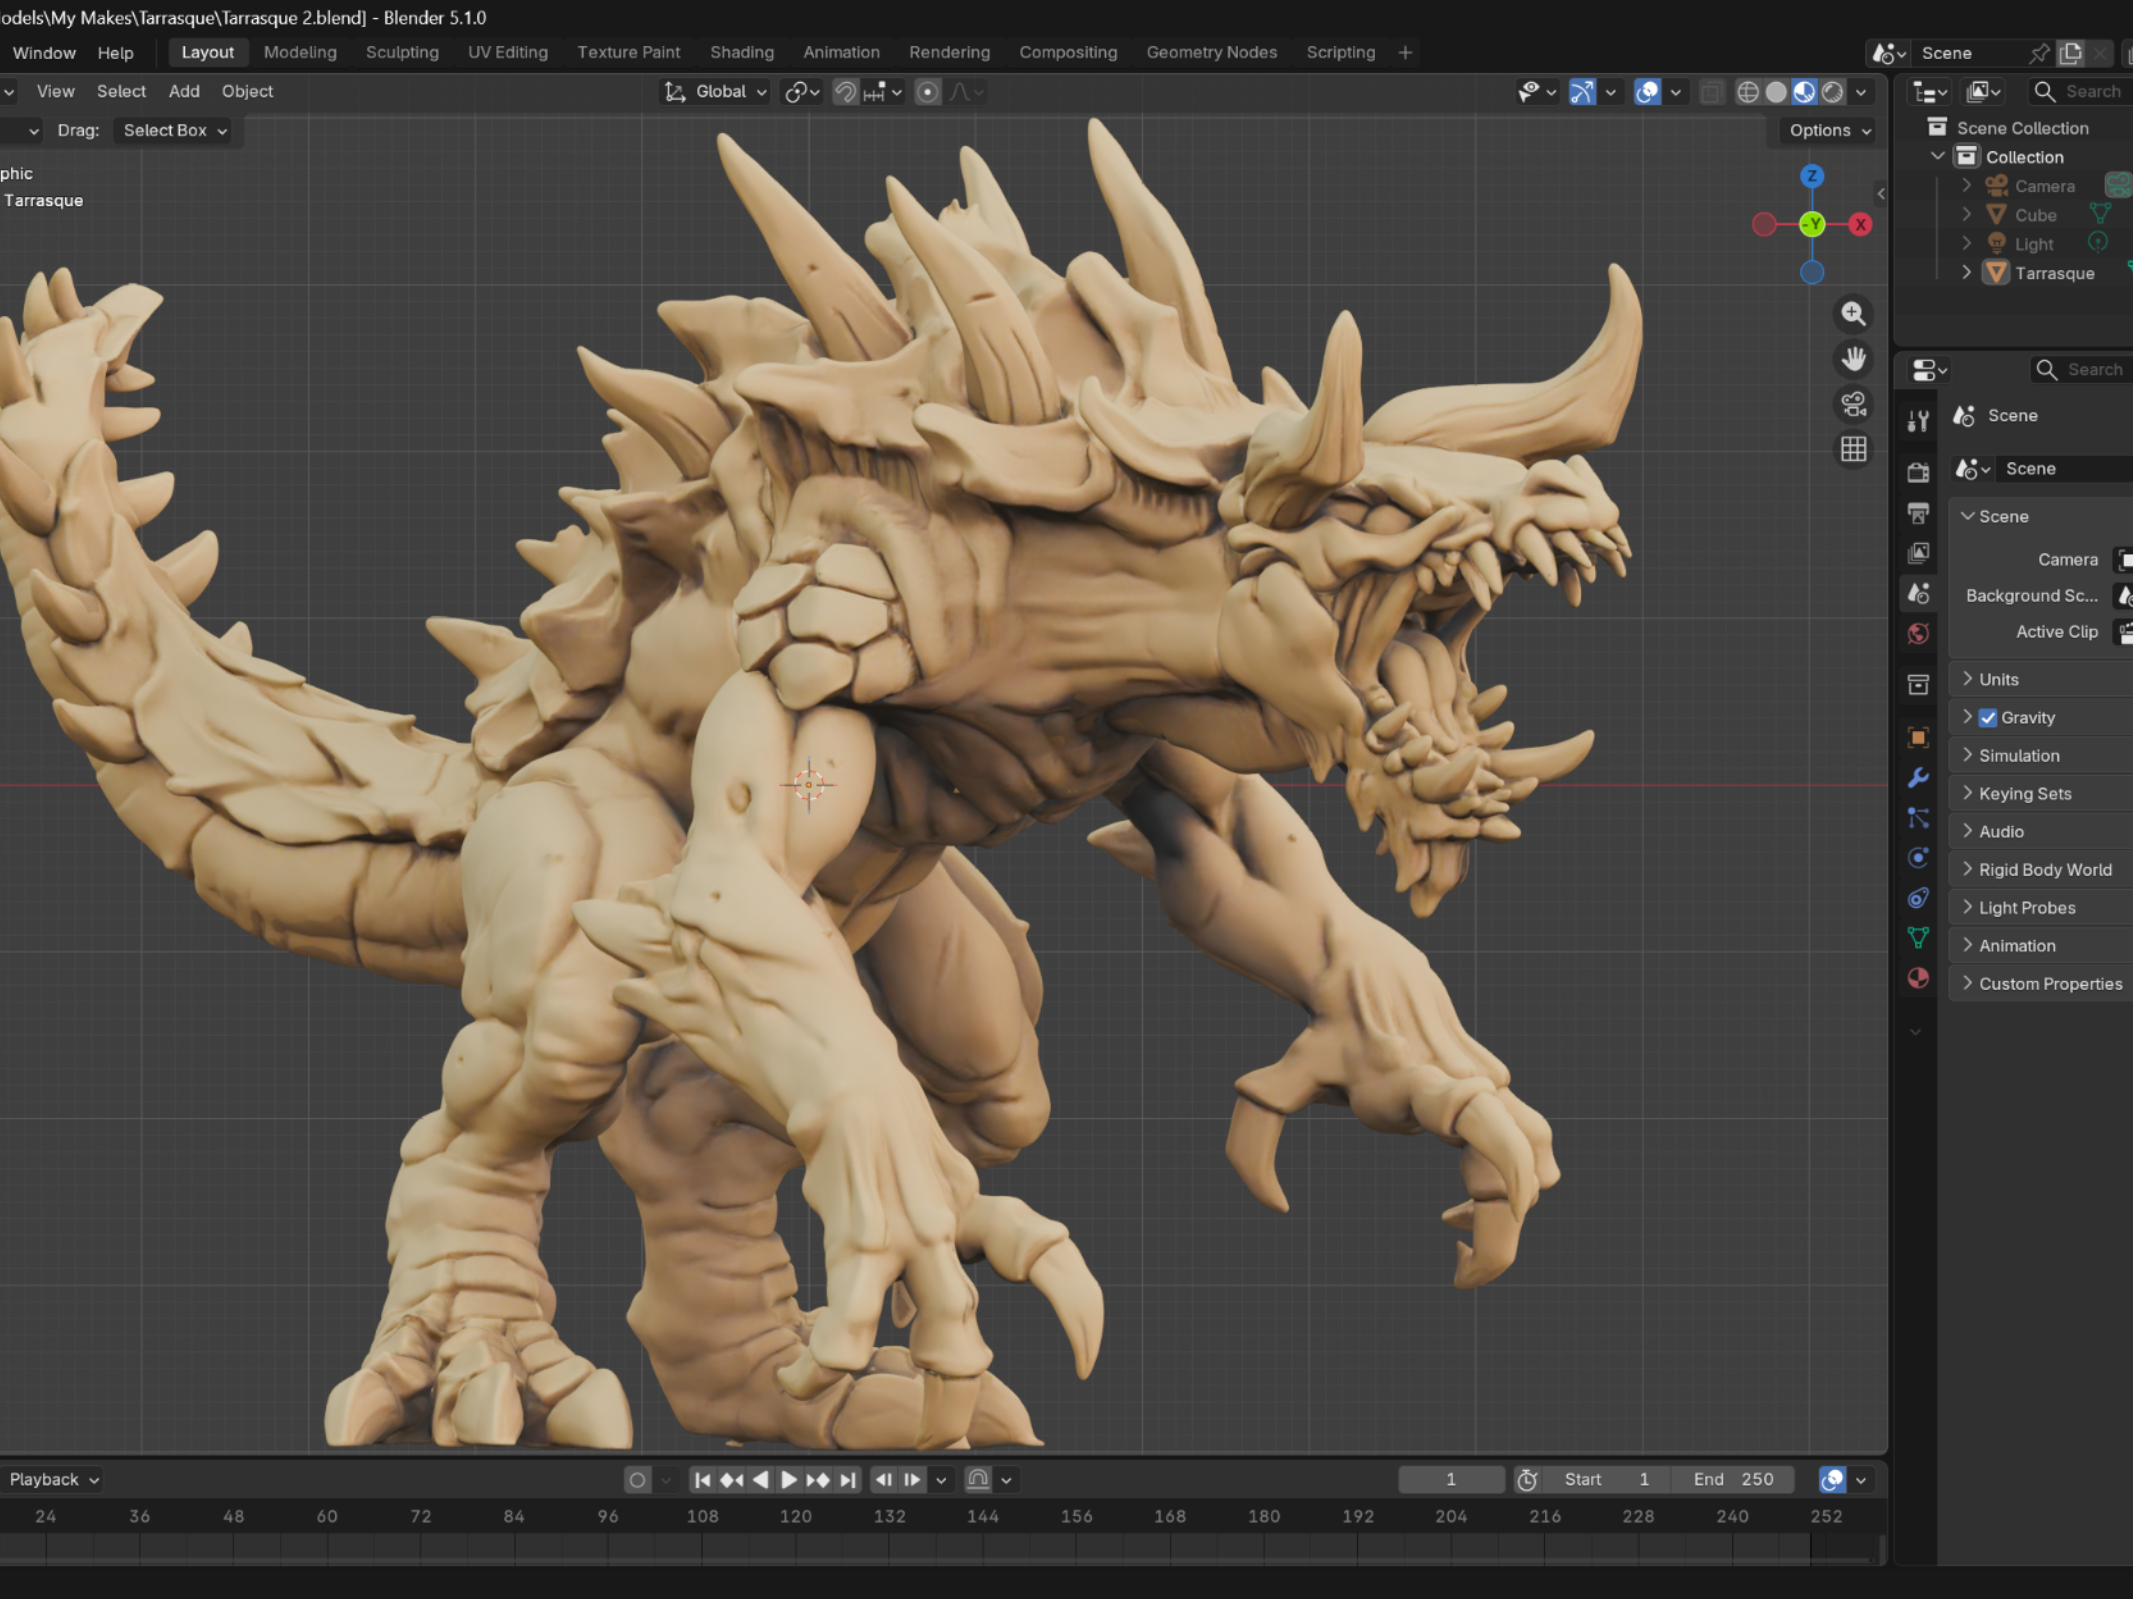Open the Global orientation dropdown
The height and width of the screenshot is (1599, 2133).
pyautogui.click(x=716, y=92)
